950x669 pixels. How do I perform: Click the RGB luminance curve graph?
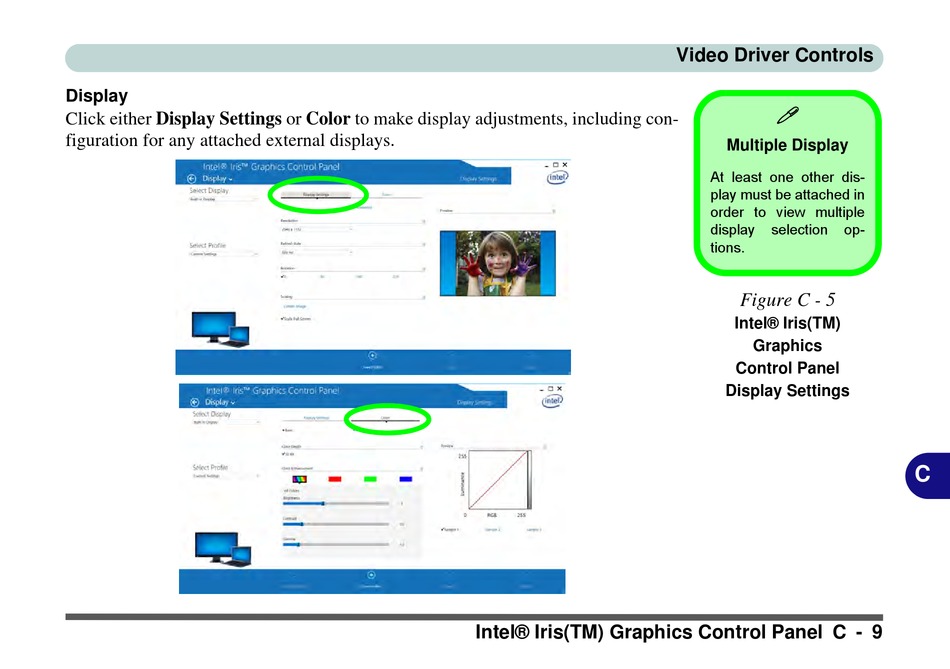pos(499,480)
